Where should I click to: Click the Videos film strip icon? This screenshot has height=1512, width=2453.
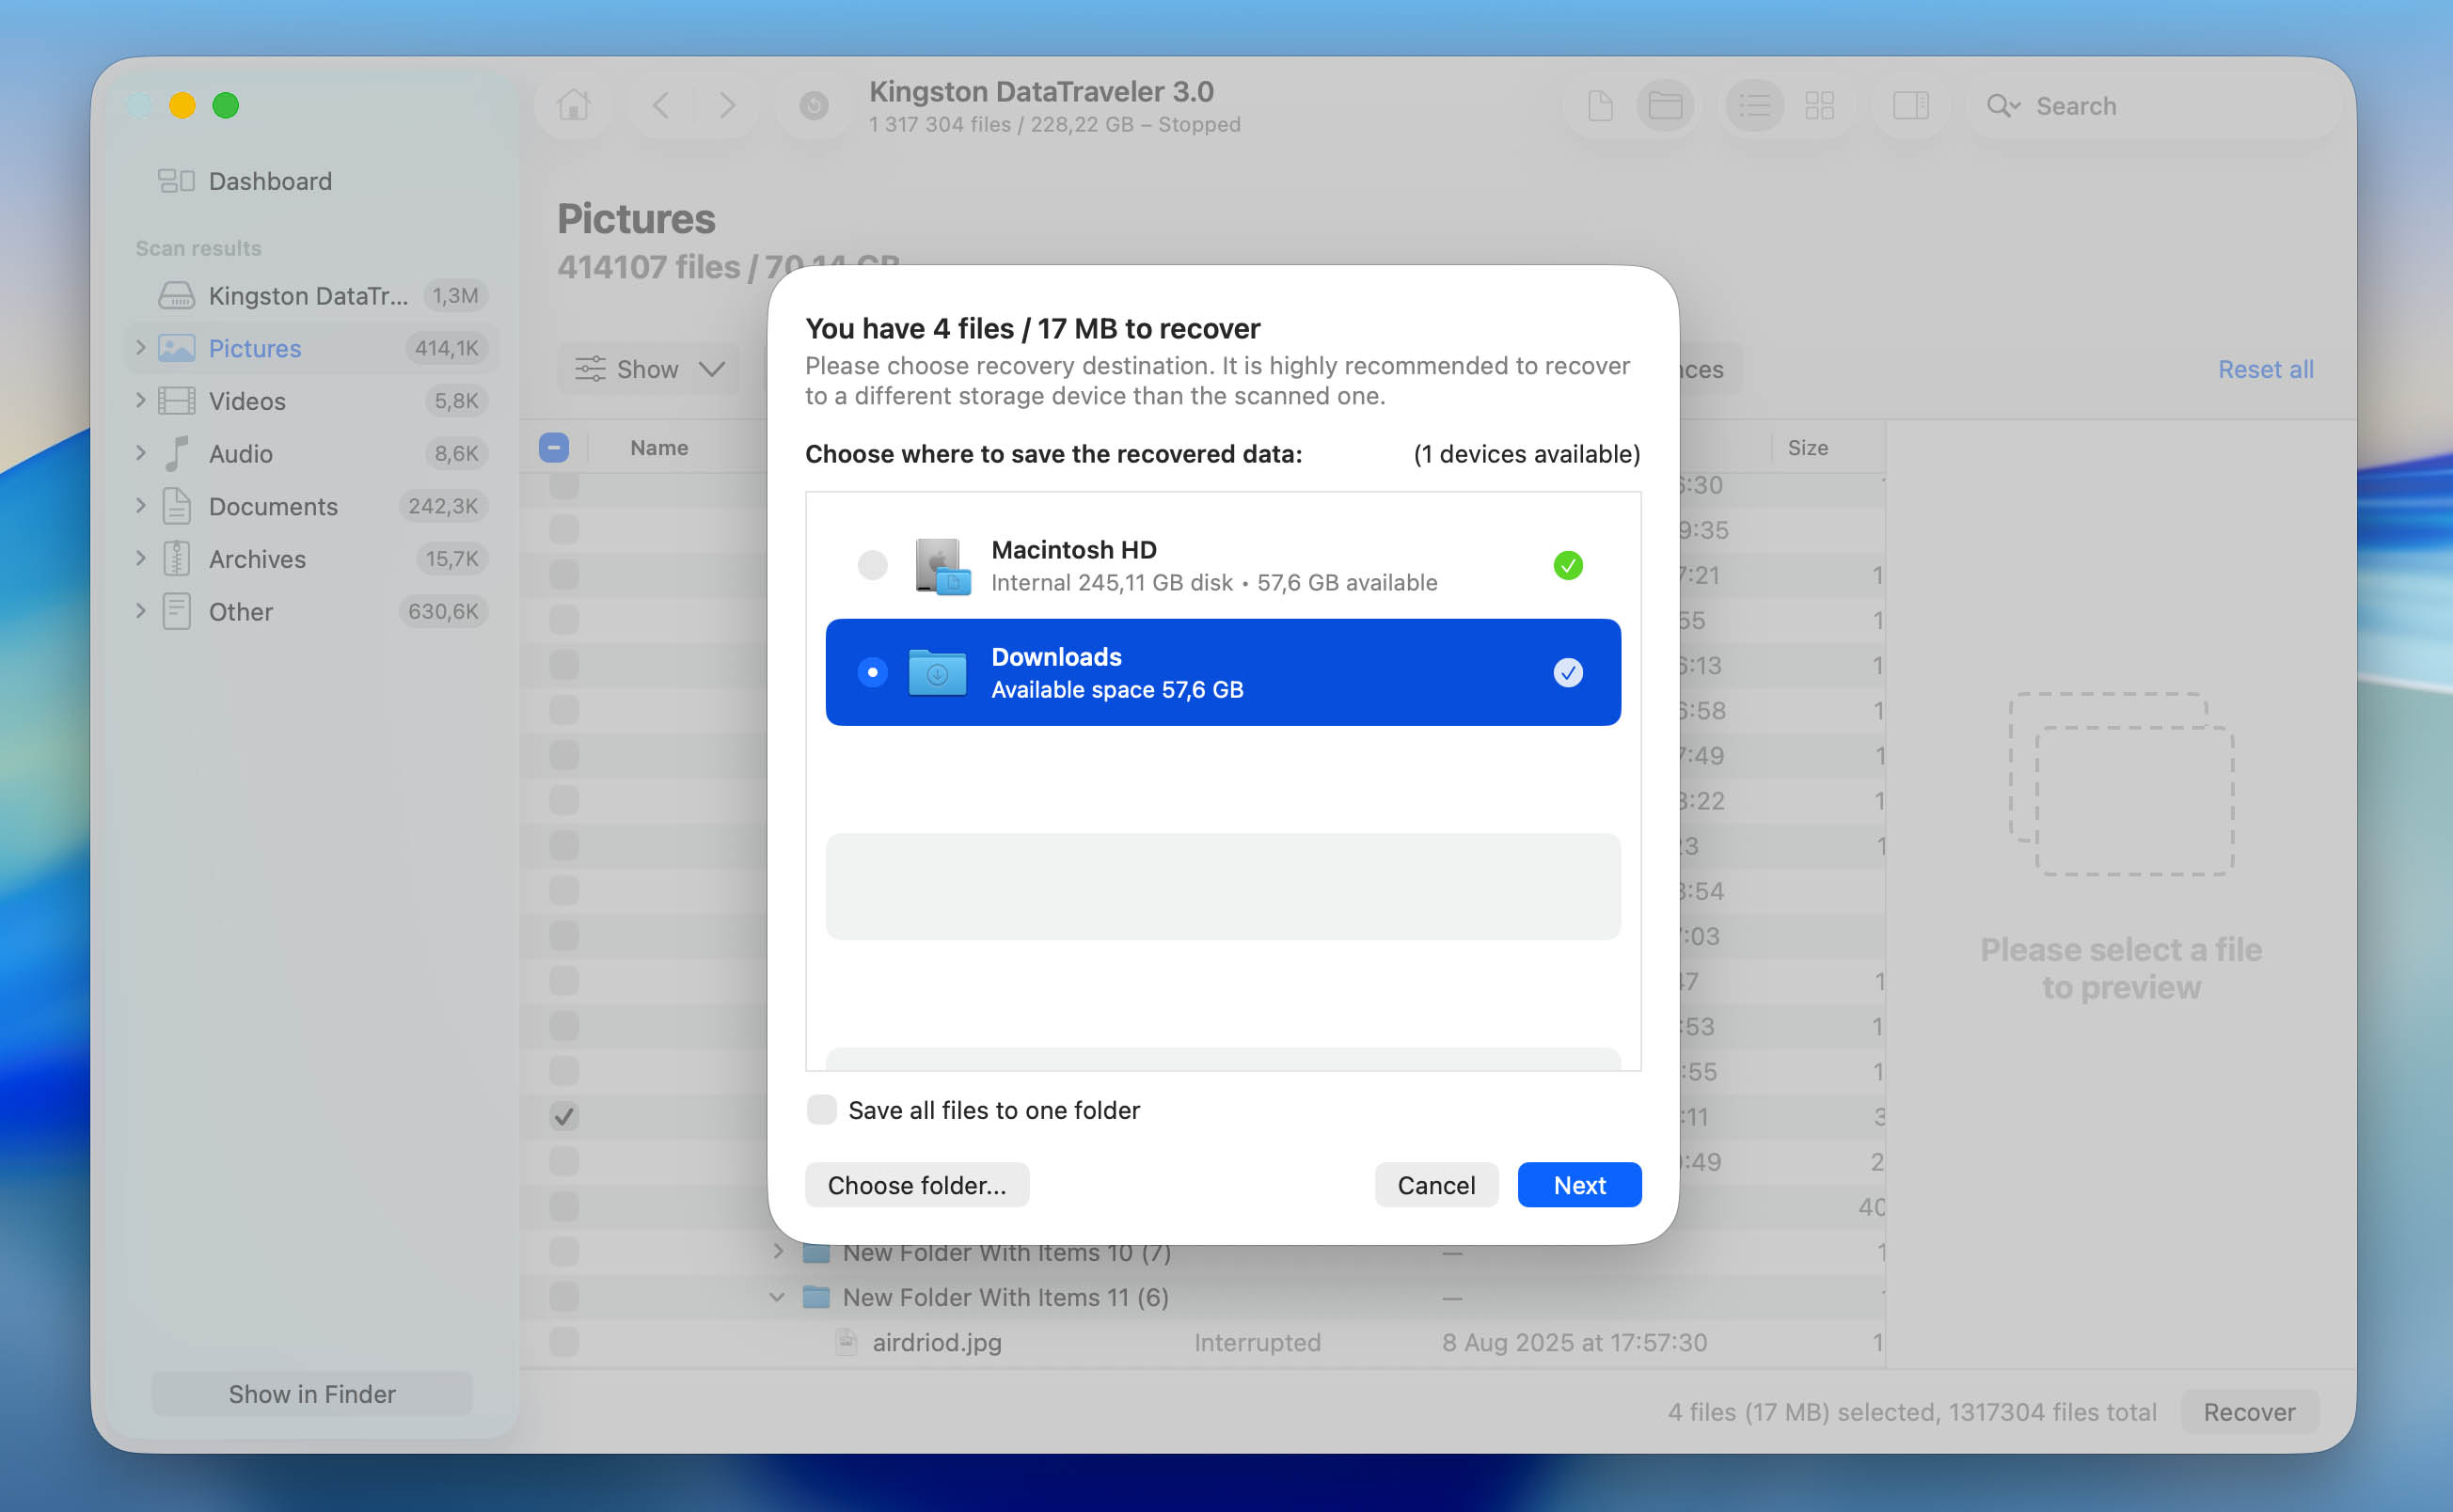click(177, 401)
